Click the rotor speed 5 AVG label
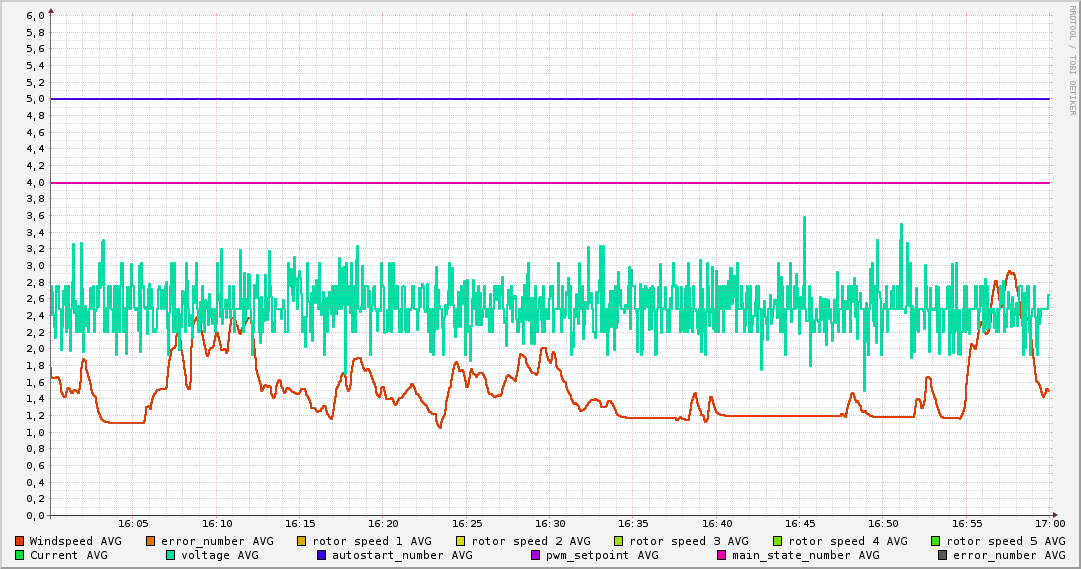1081x569 pixels. click(1006, 541)
